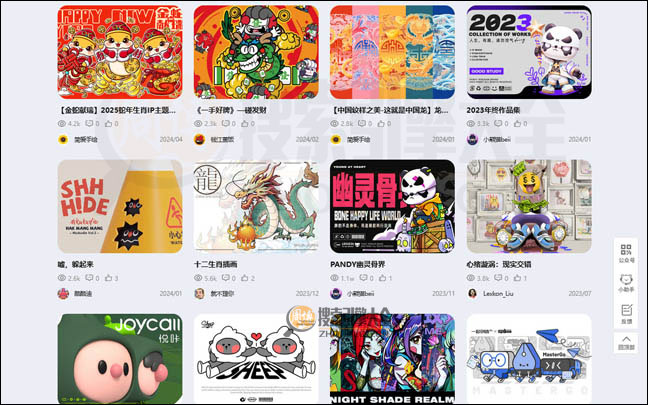Open the Joycall green character thumbnail
The image size is (648, 405).
pyautogui.click(x=120, y=359)
